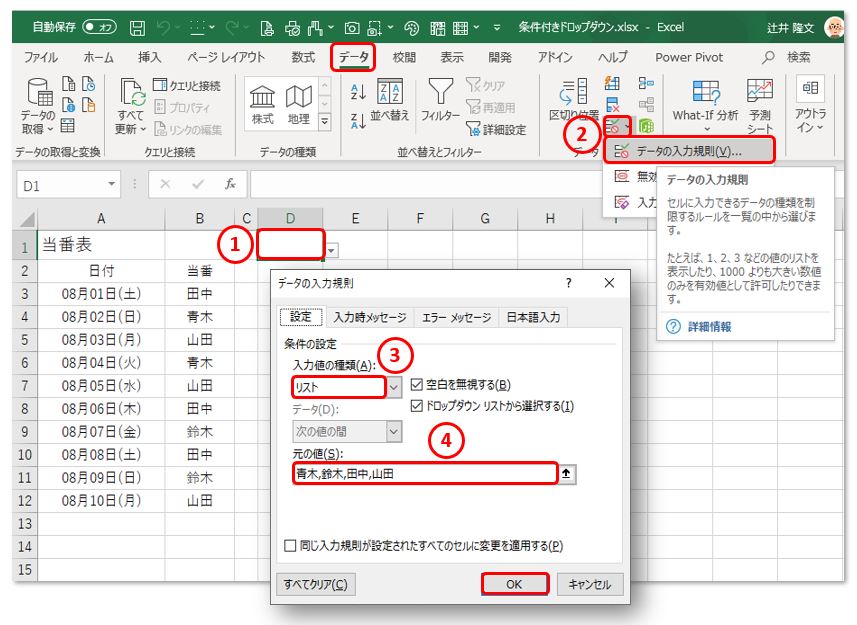
Task: Click 予測シート (Forecast Sheet) icon
Action: tap(760, 92)
